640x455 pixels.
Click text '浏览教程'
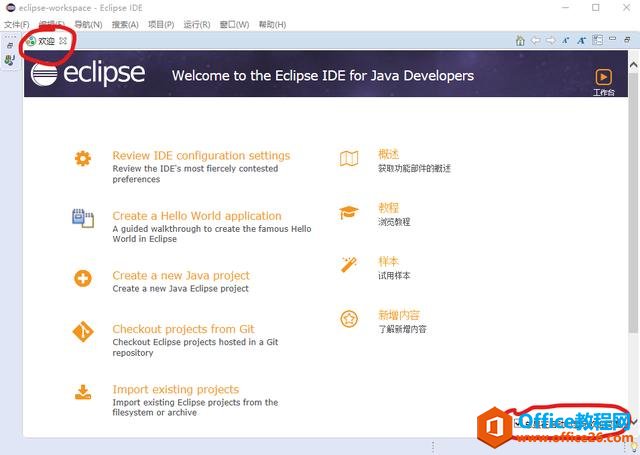click(394, 222)
